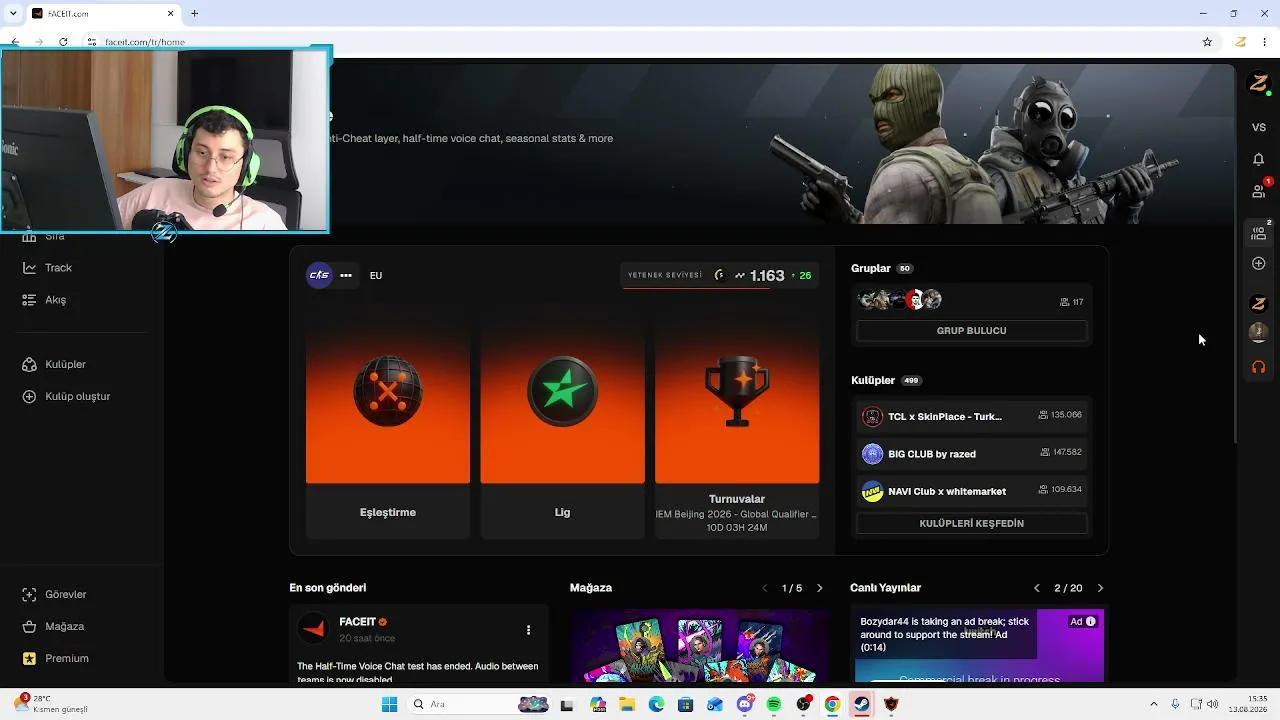Open Mağaza in the left sidebar
Viewport: 1280px width, 720px height.
[x=53, y=627]
